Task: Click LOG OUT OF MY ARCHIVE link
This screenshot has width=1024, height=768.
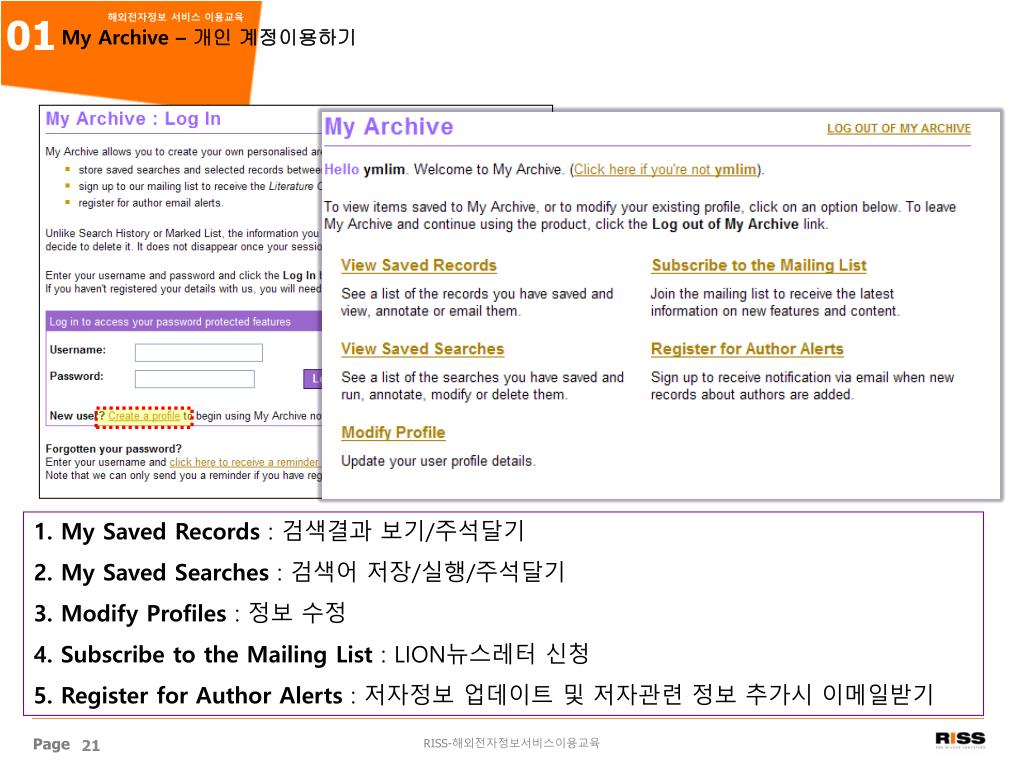Action: [x=899, y=129]
